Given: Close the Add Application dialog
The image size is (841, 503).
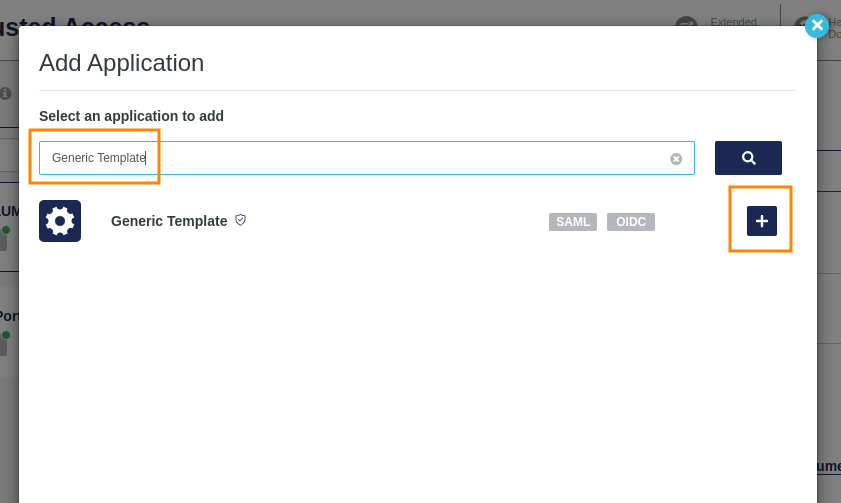Looking at the screenshot, I should click(817, 26).
